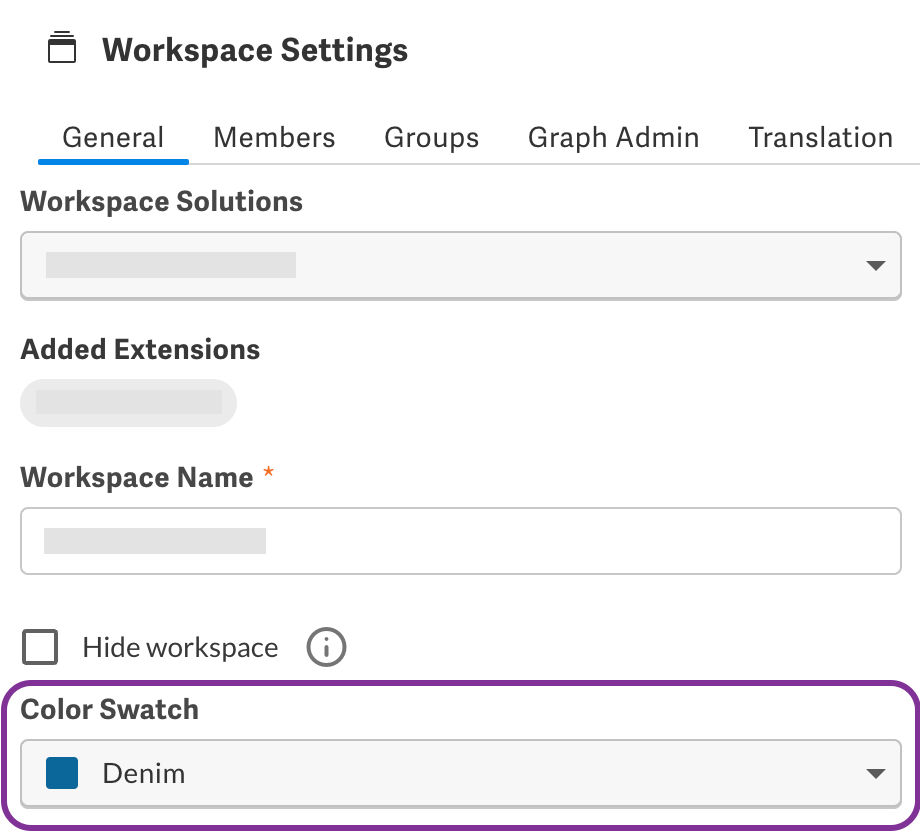Image resolution: width=920 pixels, height=832 pixels.
Task: Open the Members tab
Action: point(274,137)
